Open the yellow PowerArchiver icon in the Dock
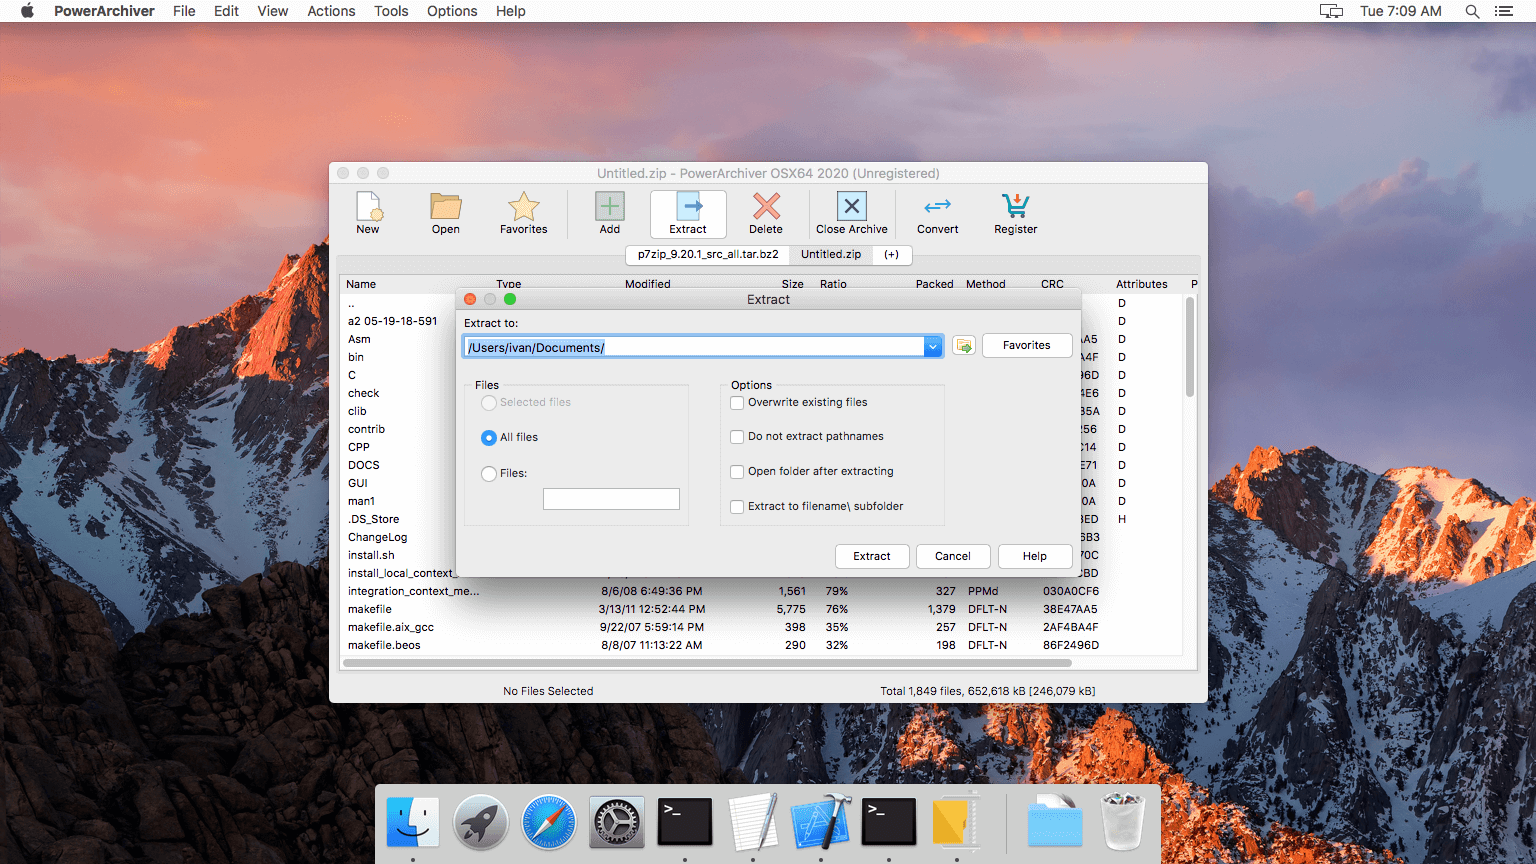This screenshot has height=864, width=1536. click(957, 823)
